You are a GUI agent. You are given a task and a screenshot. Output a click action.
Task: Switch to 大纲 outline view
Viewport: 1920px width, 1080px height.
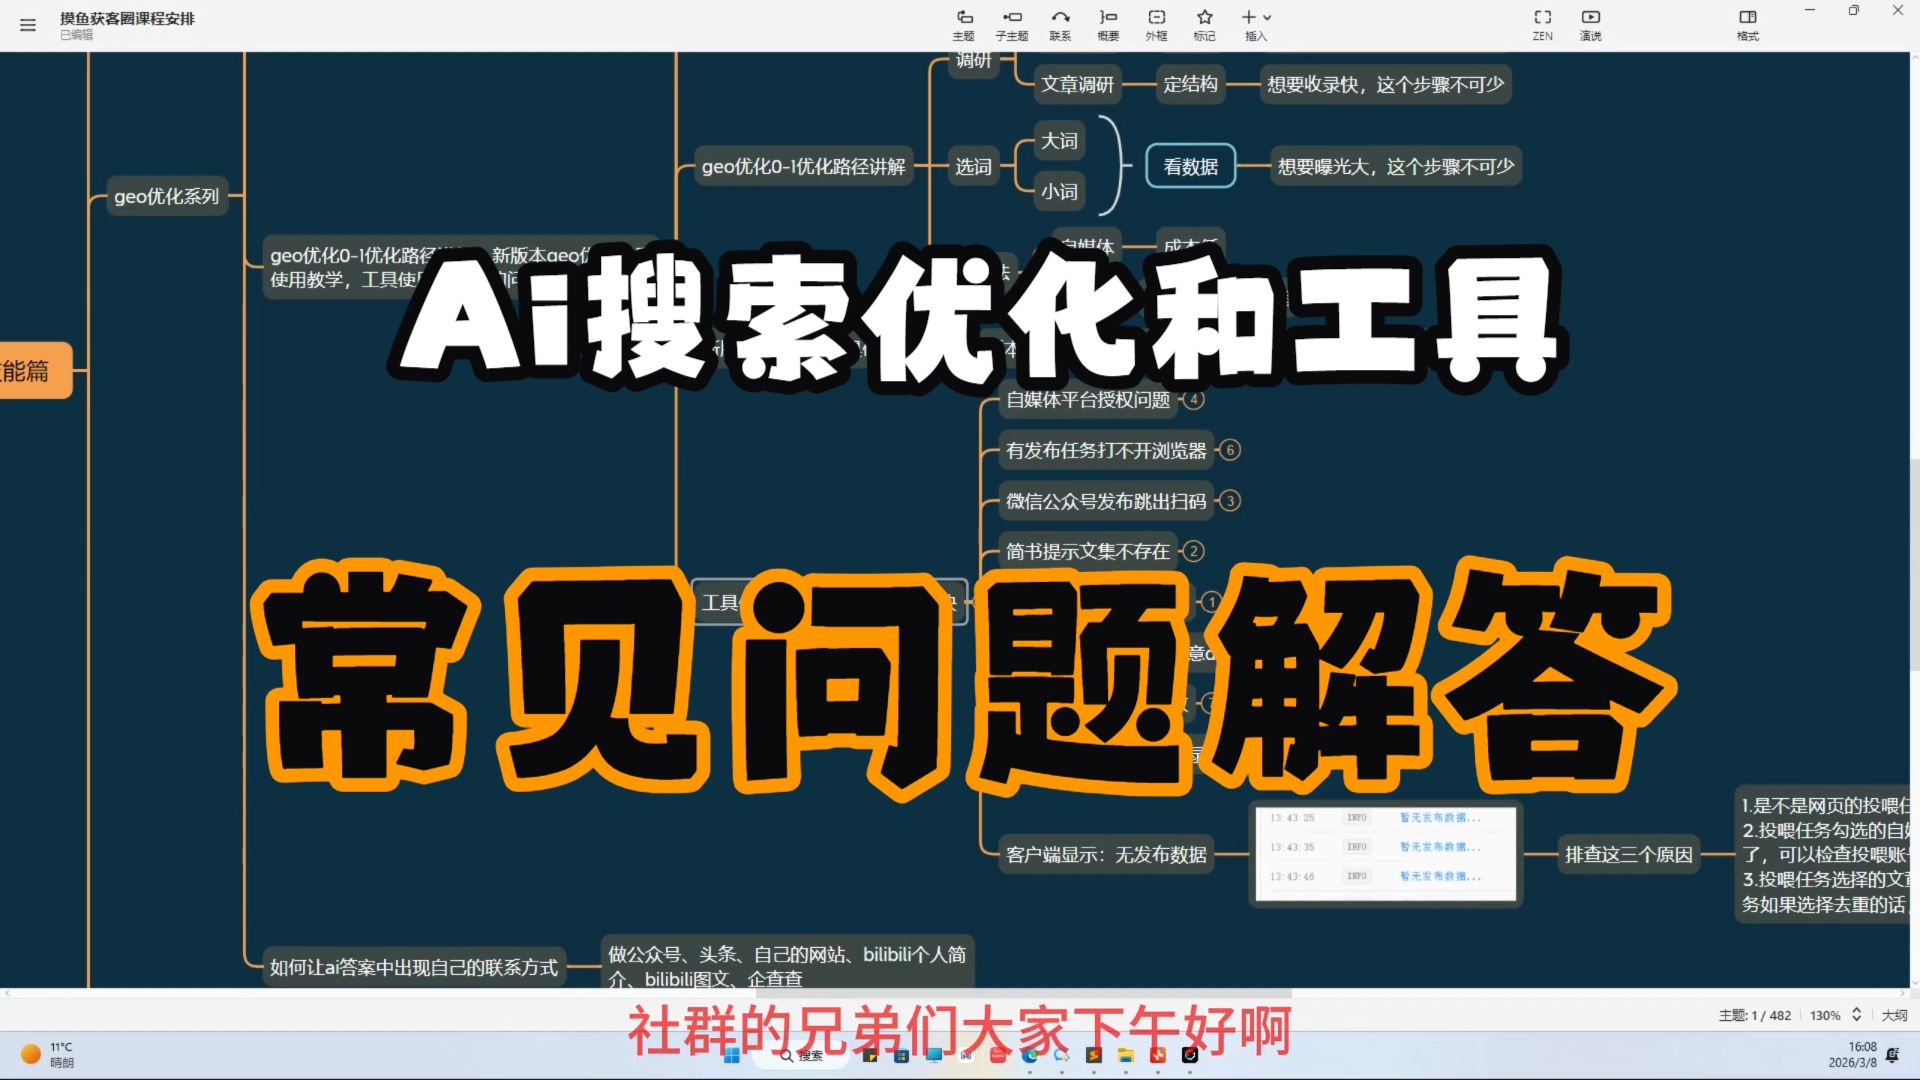click(1894, 1015)
